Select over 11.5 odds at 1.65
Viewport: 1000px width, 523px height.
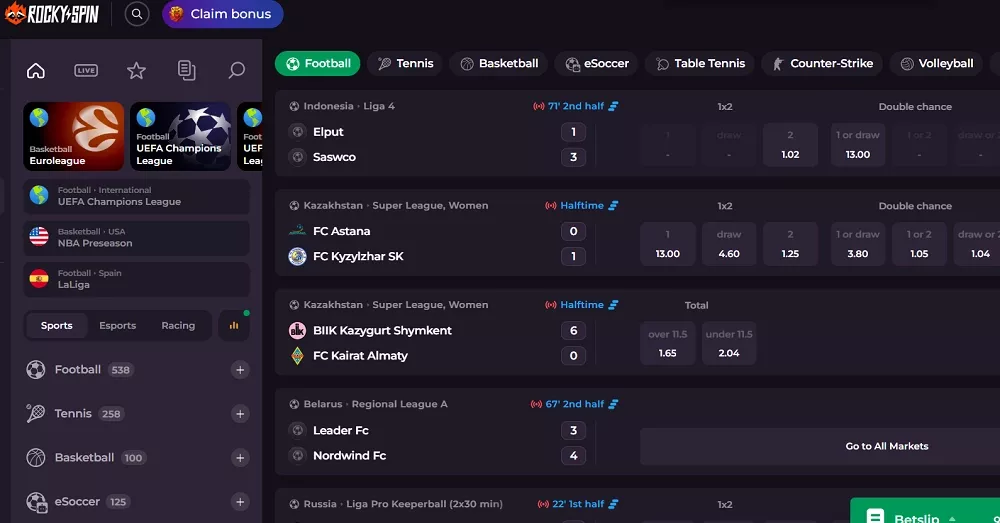click(667, 343)
